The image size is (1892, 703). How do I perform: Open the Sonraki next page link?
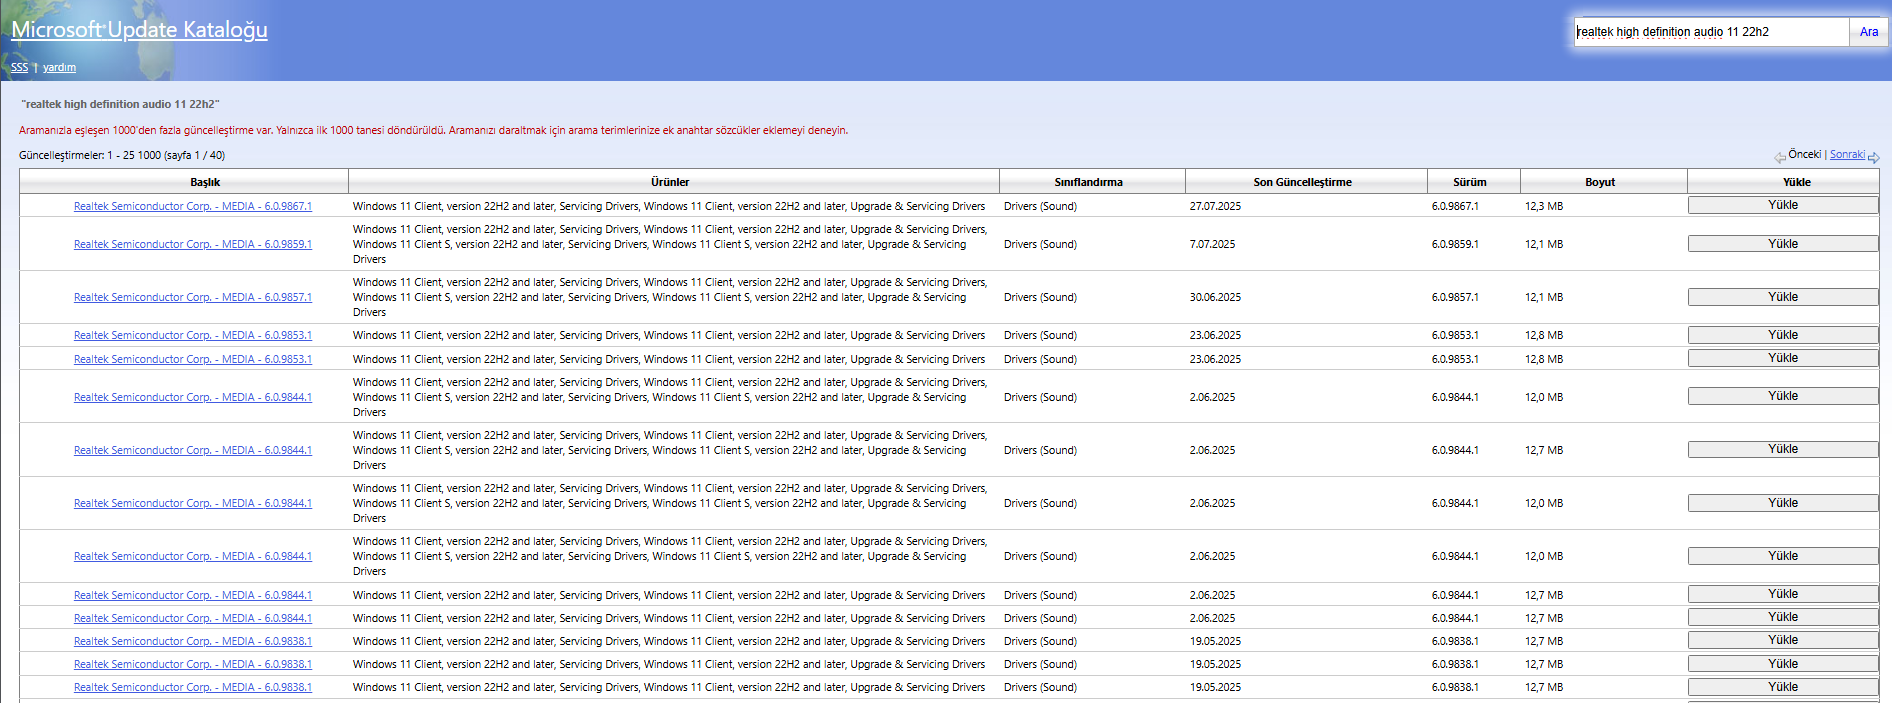coord(1847,154)
